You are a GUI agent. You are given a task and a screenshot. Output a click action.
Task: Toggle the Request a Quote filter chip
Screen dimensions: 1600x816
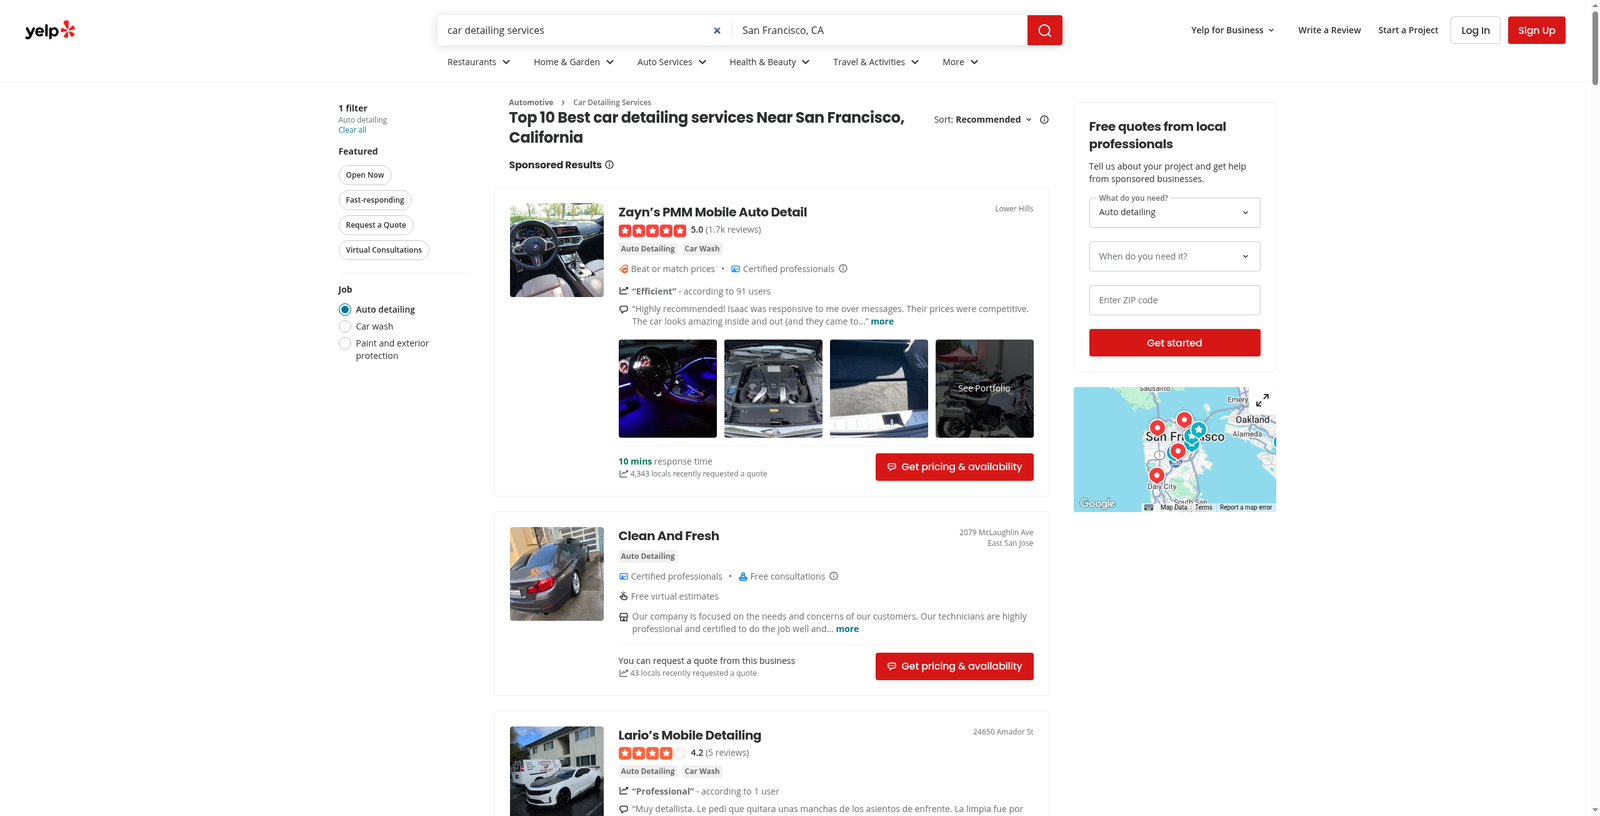click(x=376, y=225)
